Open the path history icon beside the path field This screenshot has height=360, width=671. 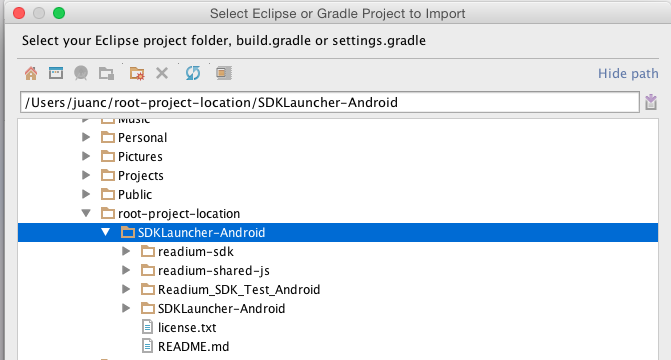(651, 102)
